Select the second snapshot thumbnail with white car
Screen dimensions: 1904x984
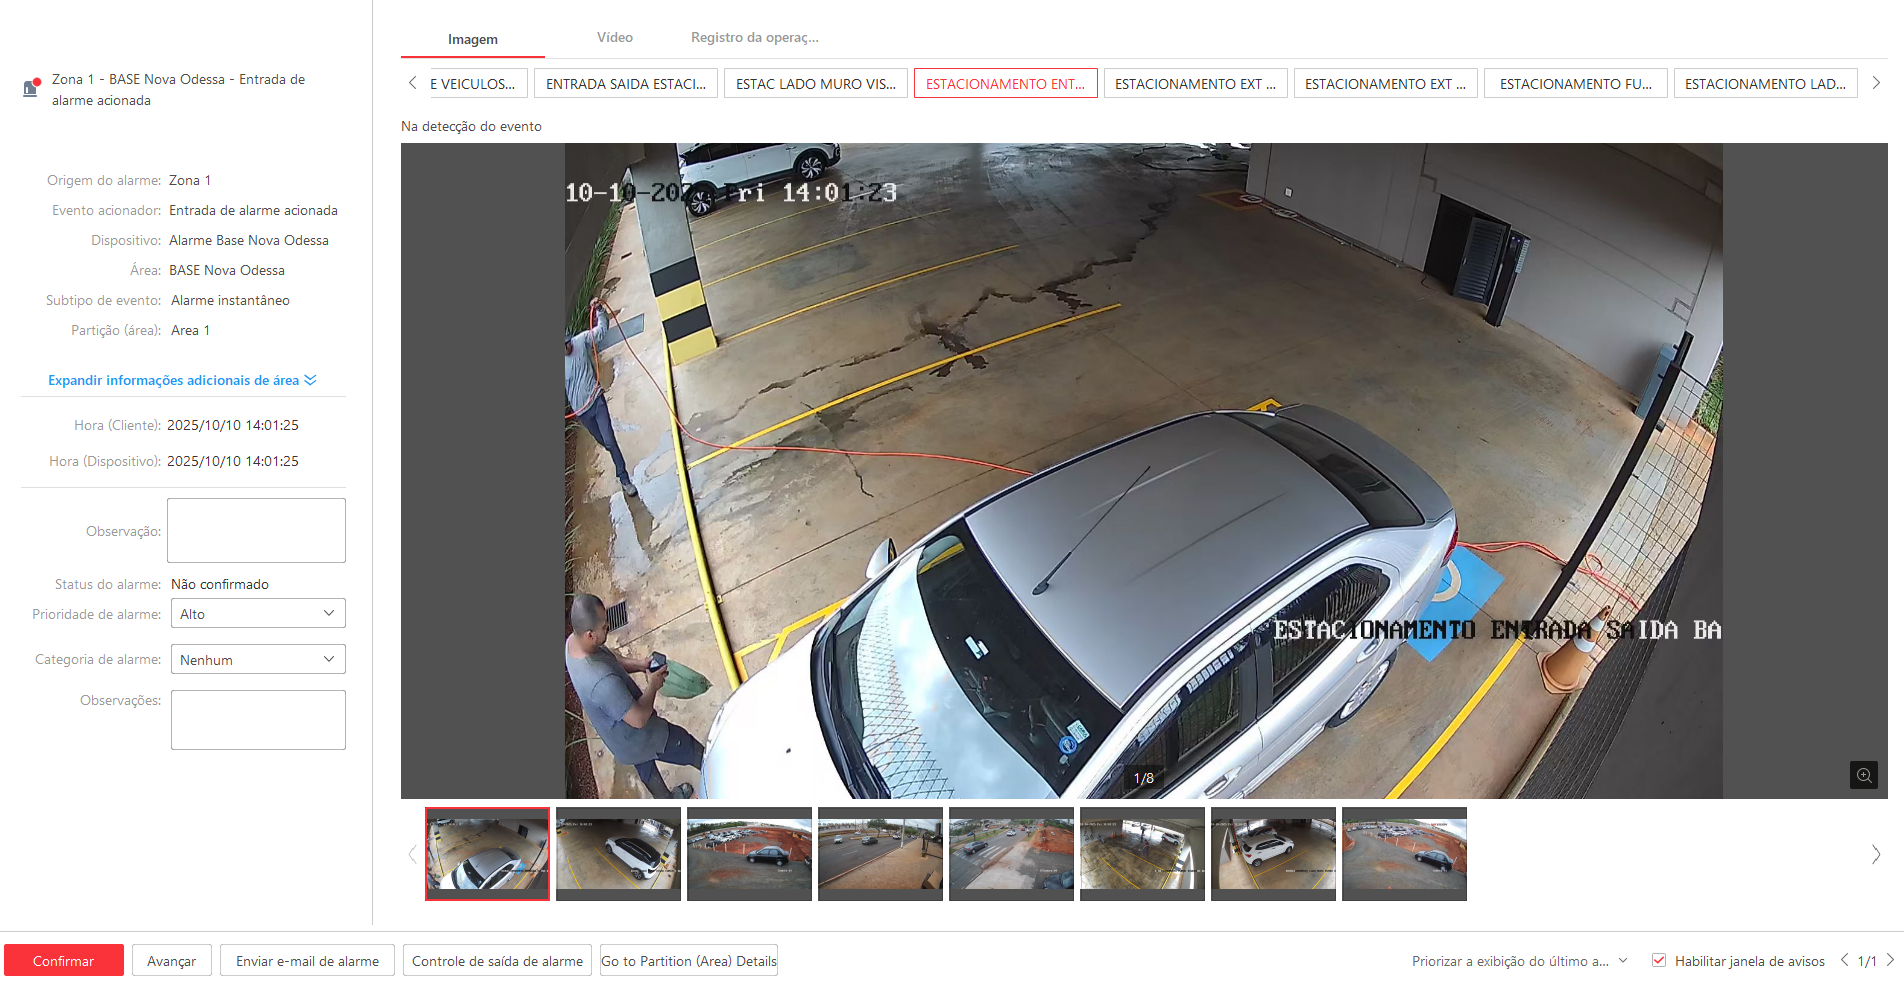618,854
